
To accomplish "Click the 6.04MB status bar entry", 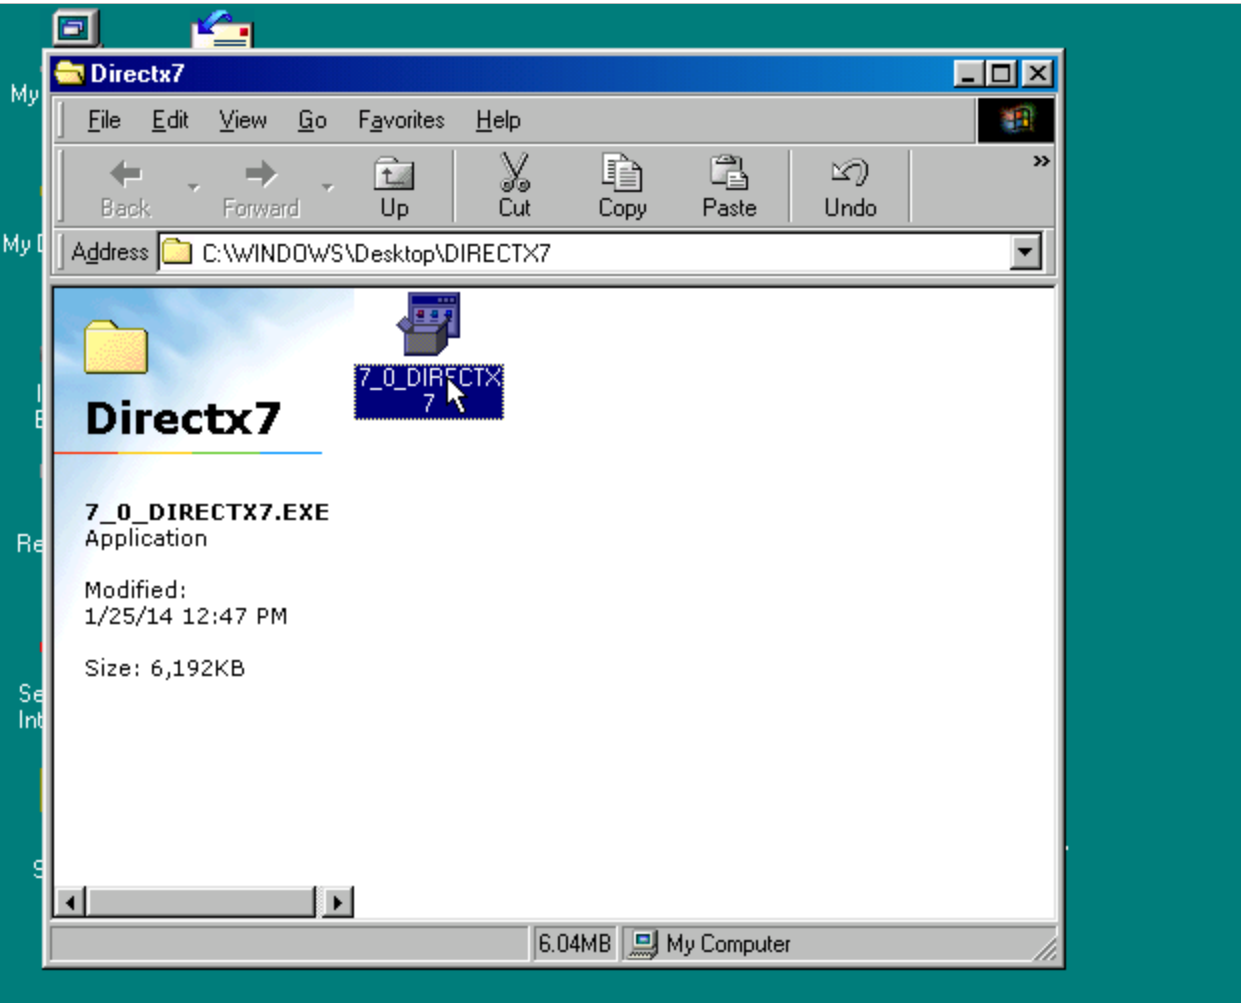I will 574,943.
